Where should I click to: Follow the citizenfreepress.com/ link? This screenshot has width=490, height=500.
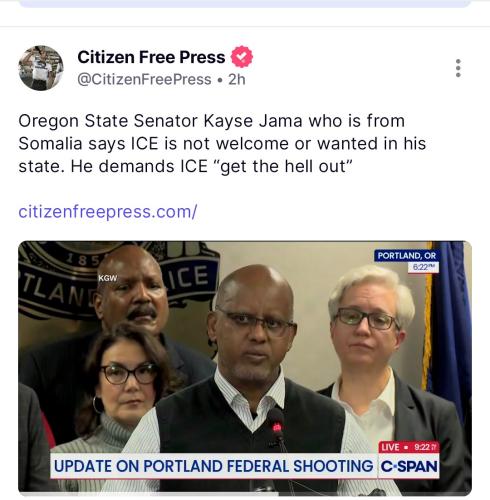tap(108, 212)
